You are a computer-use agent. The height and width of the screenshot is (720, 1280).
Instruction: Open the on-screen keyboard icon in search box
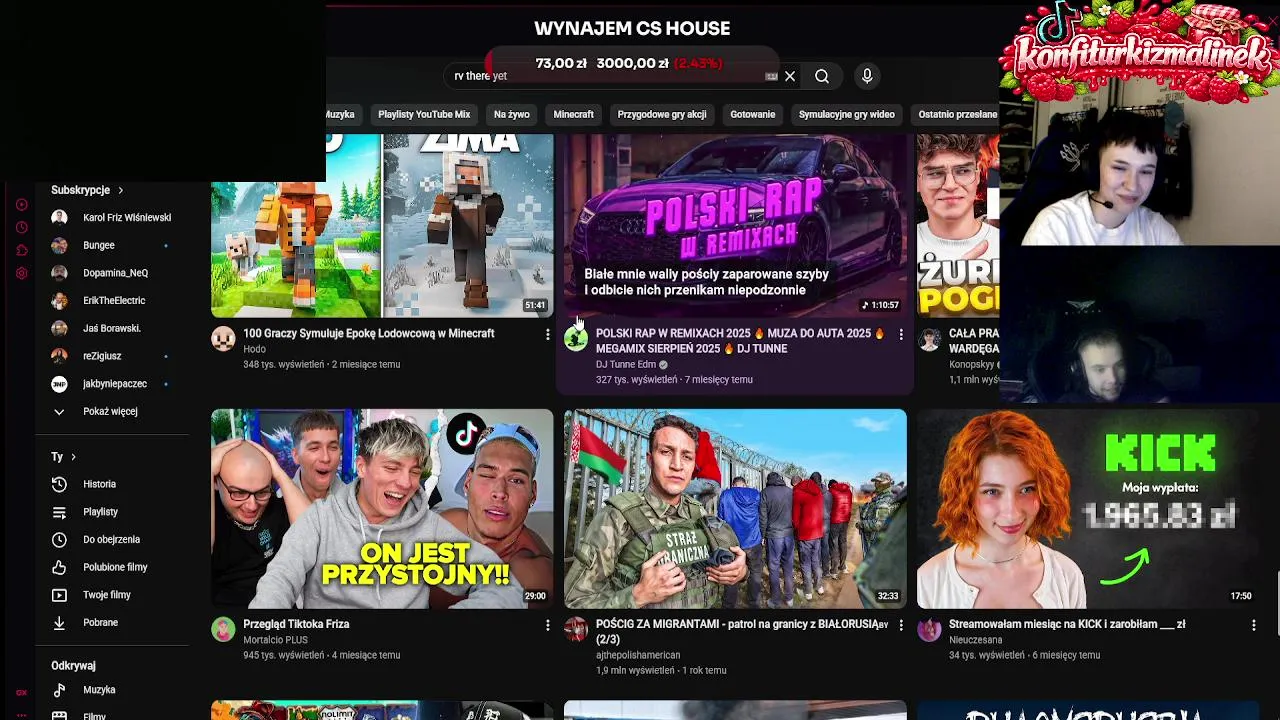coord(771,76)
